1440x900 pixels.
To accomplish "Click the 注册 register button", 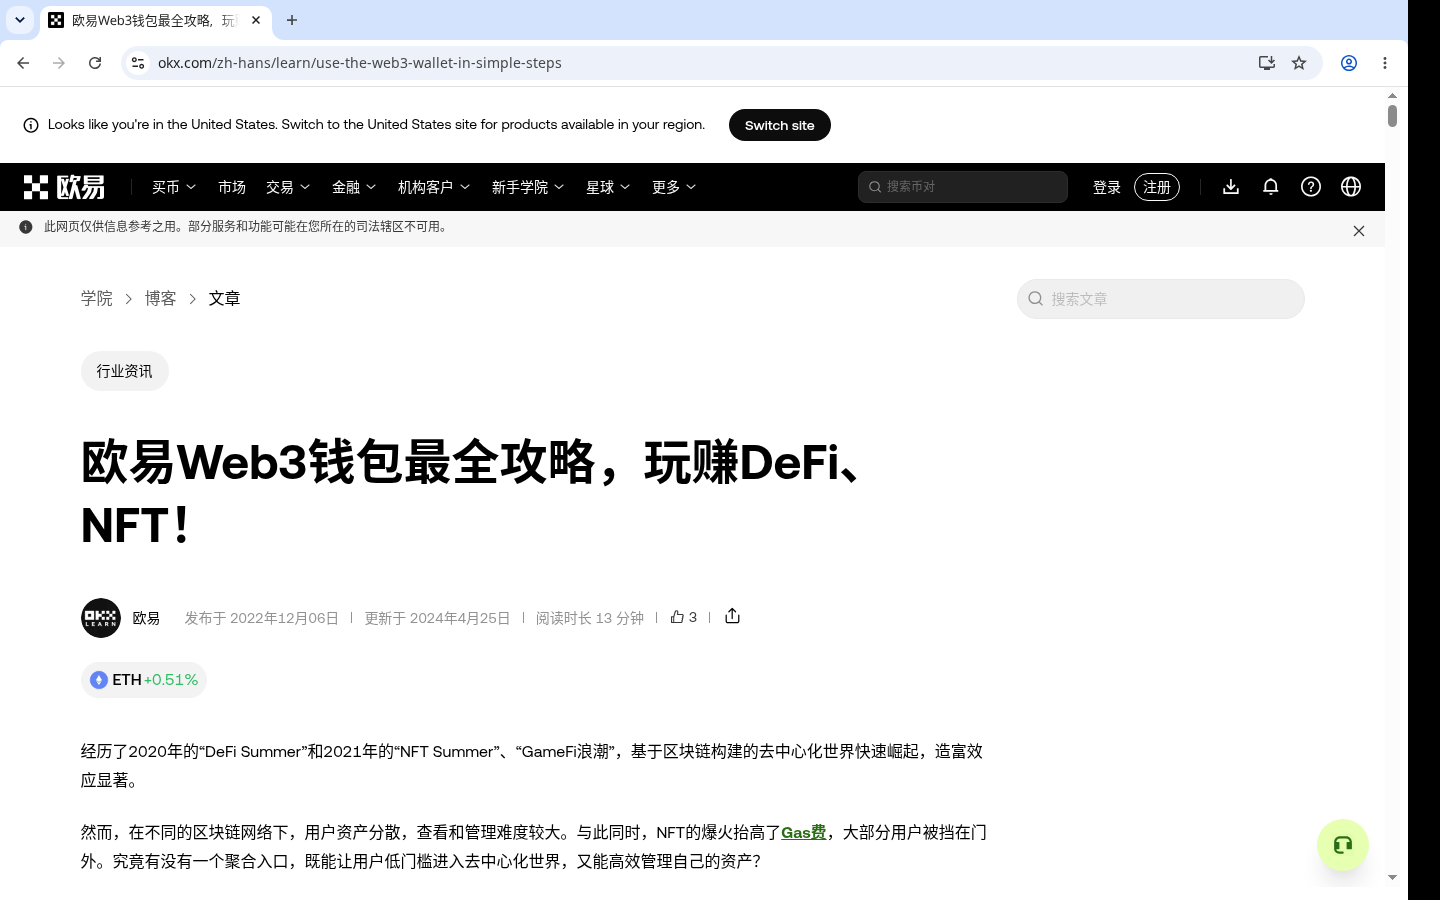I will (x=1157, y=187).
